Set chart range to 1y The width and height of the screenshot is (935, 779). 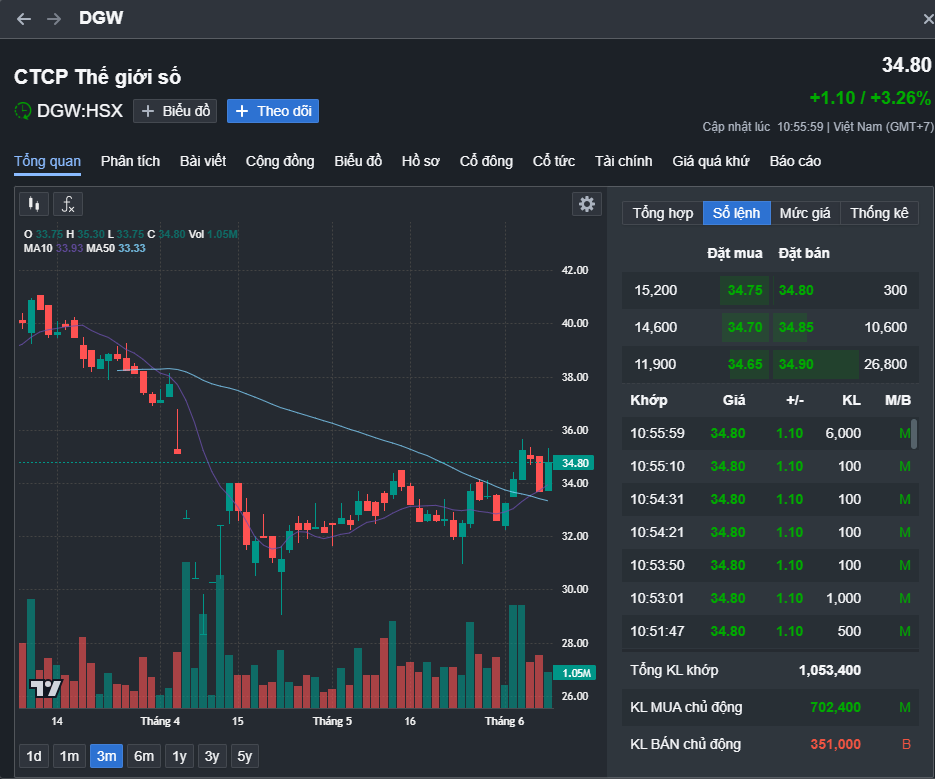(x=179, y=756)
